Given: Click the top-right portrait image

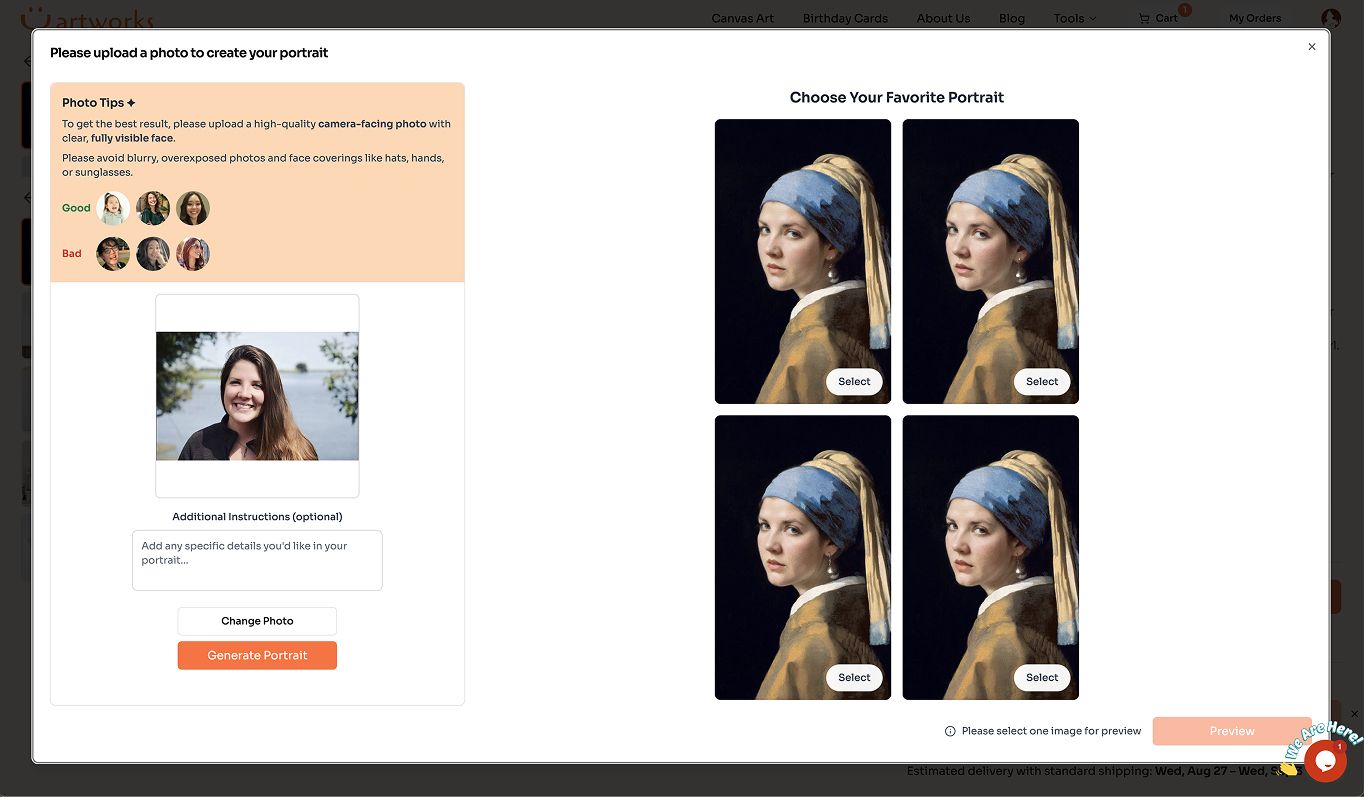Looking at the screenshot, I should click(x=991, y=261).
